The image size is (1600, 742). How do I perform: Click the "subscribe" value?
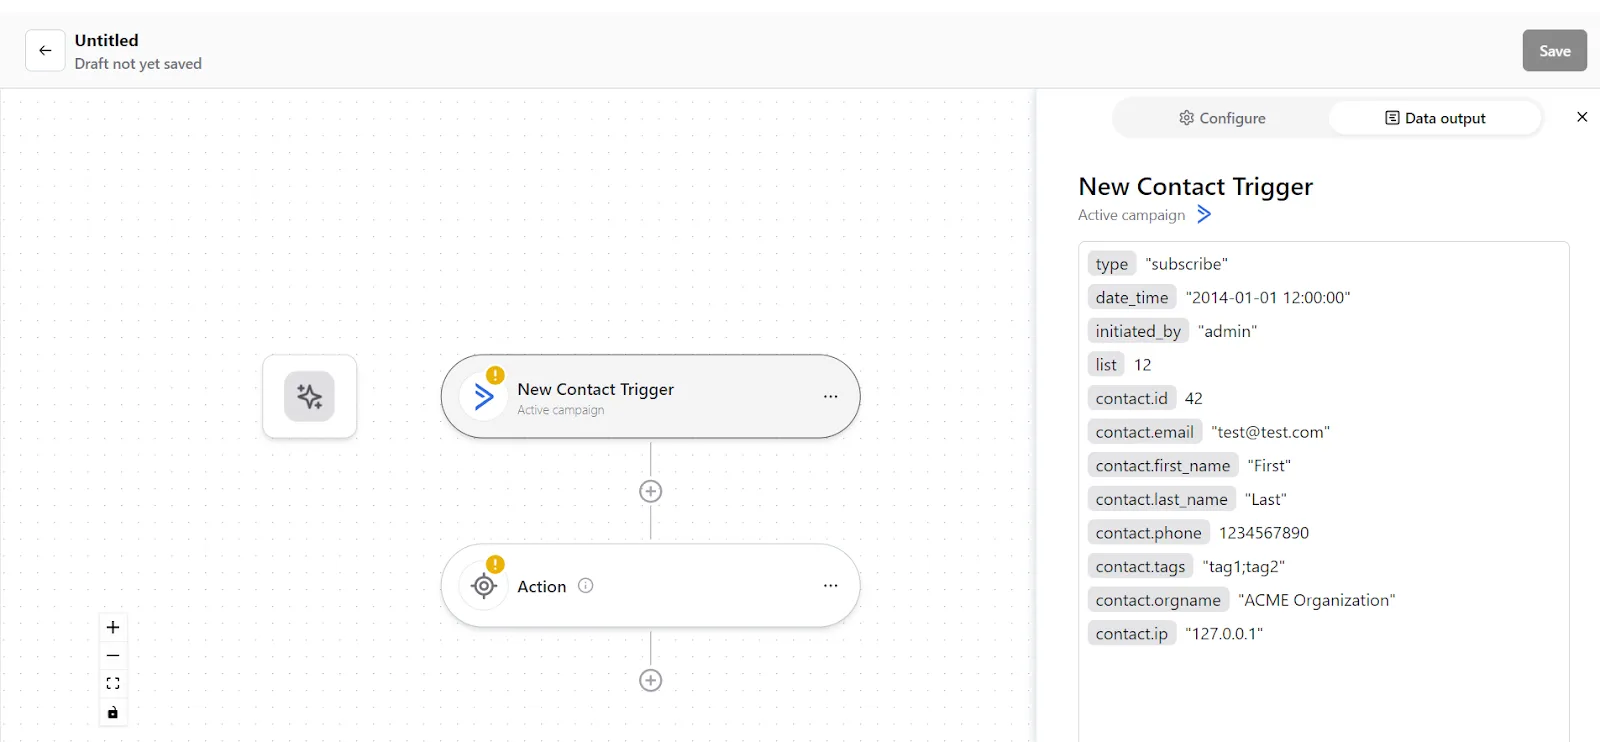tap(1187, 264)
